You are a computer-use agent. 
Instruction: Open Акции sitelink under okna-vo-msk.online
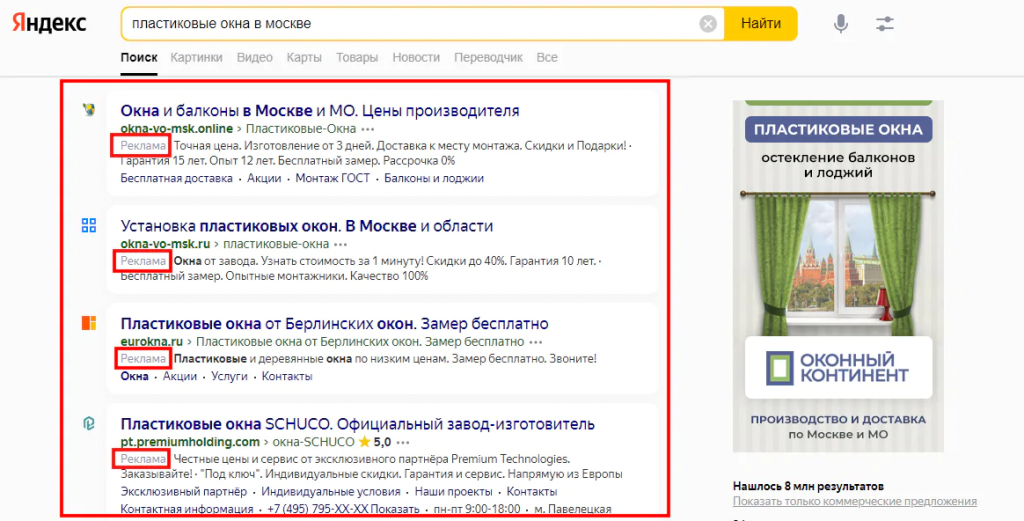click(264, 178)
